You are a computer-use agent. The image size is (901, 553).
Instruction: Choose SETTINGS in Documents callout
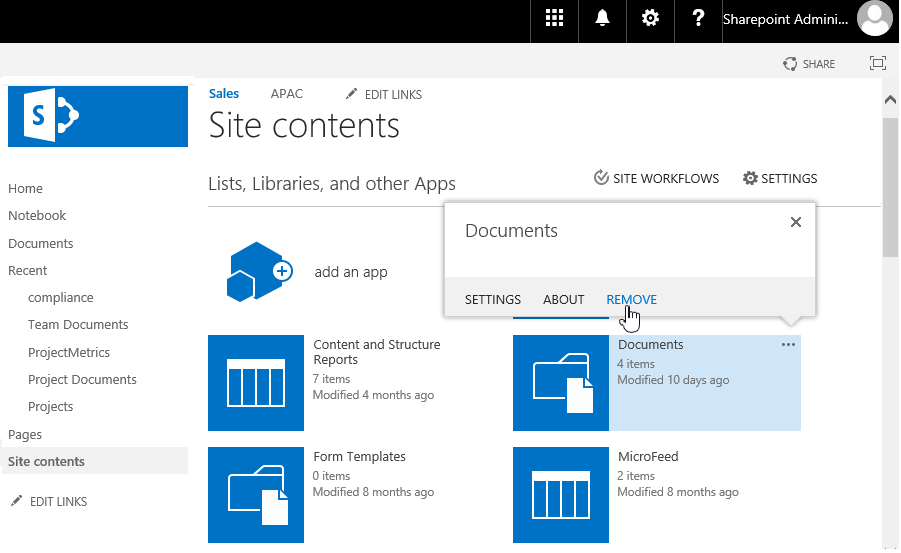coord(492,299)
